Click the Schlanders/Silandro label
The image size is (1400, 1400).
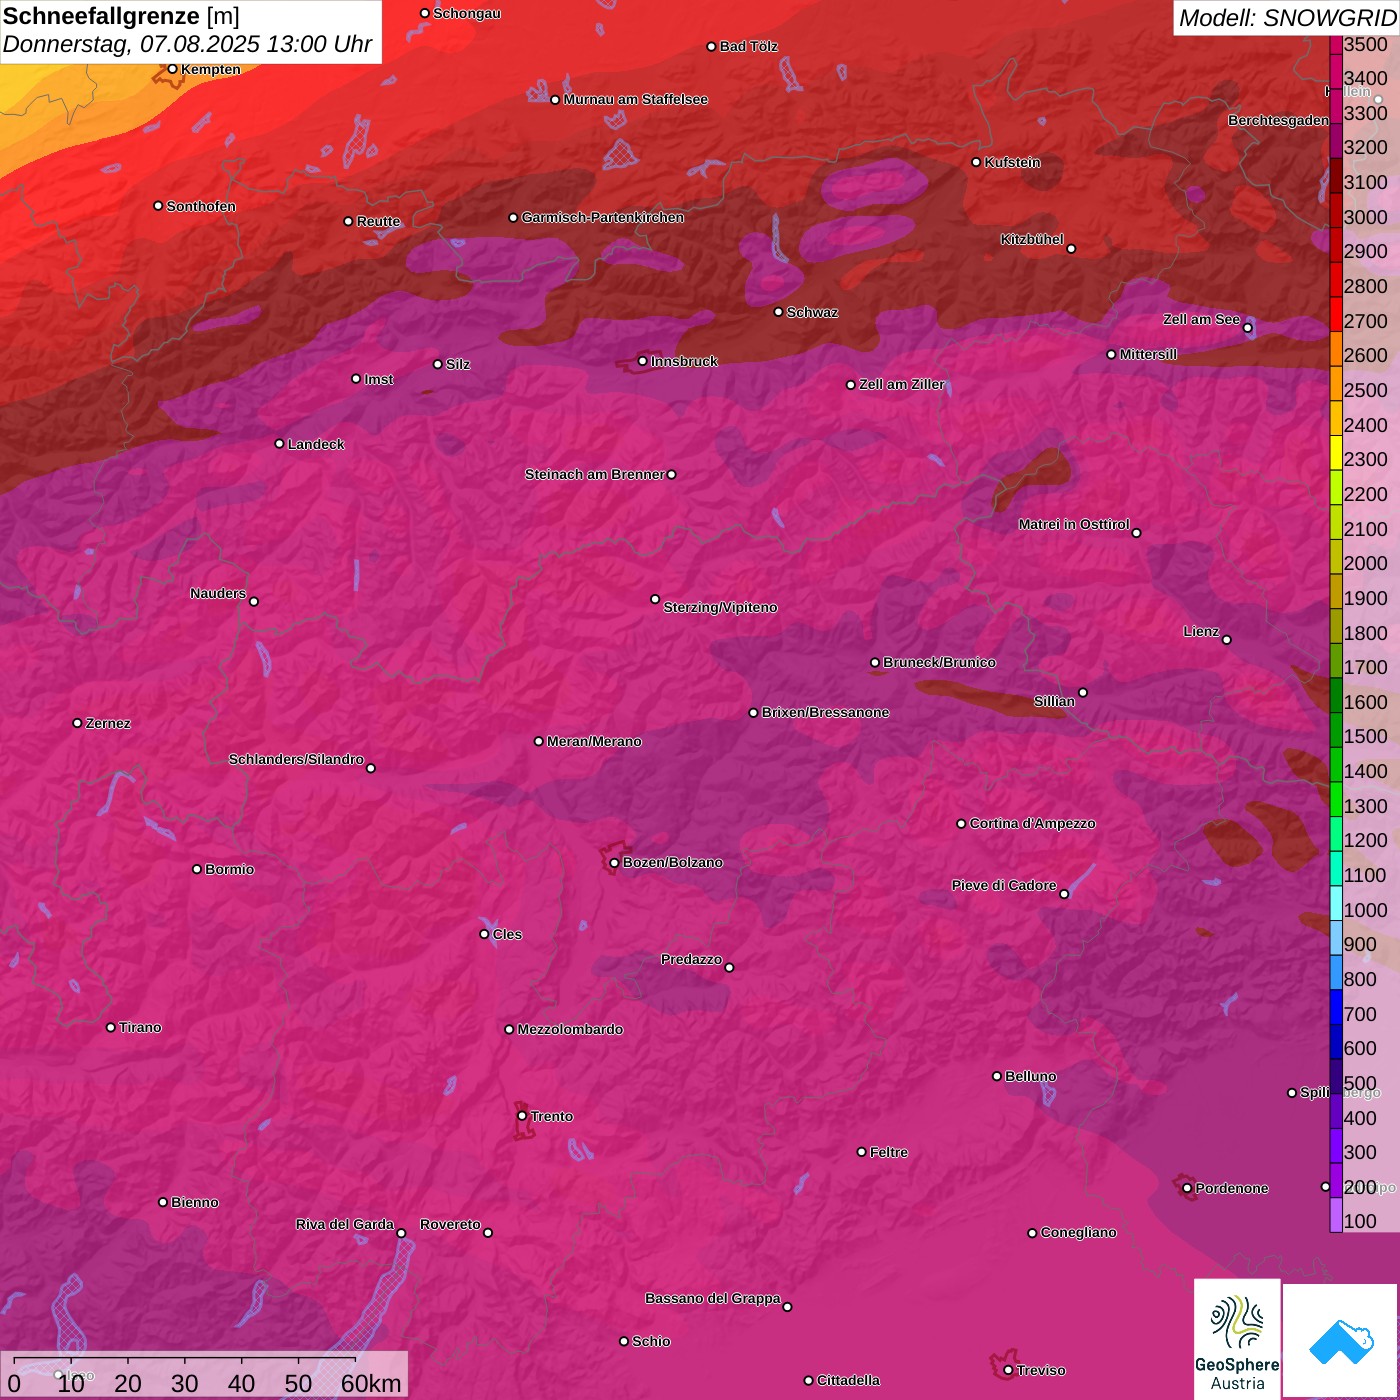click(x=296, y=759)
